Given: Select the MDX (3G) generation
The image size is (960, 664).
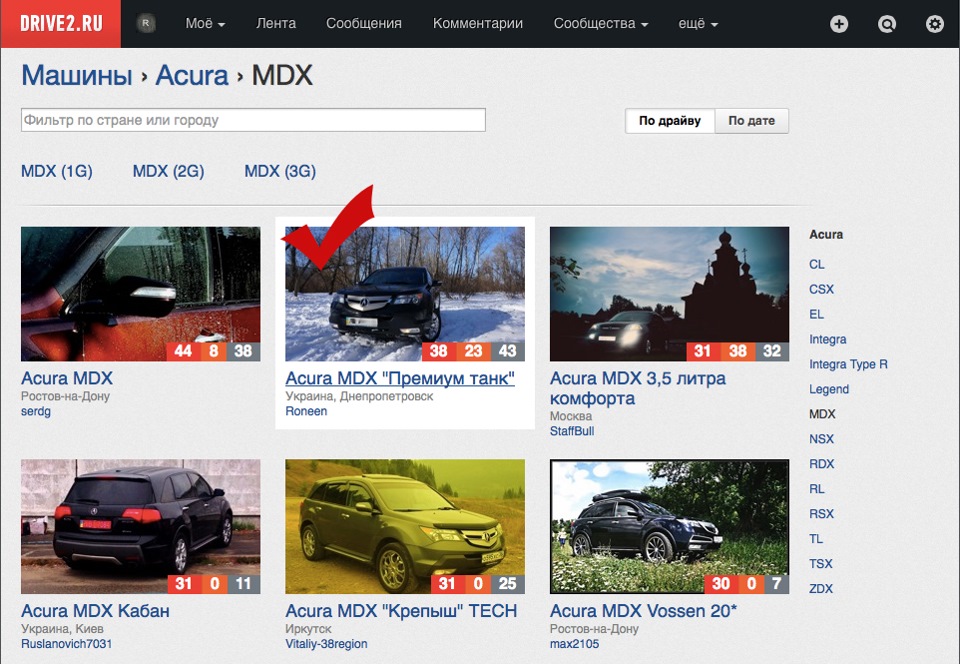Looking at the screenshot, I should (280, 171).
